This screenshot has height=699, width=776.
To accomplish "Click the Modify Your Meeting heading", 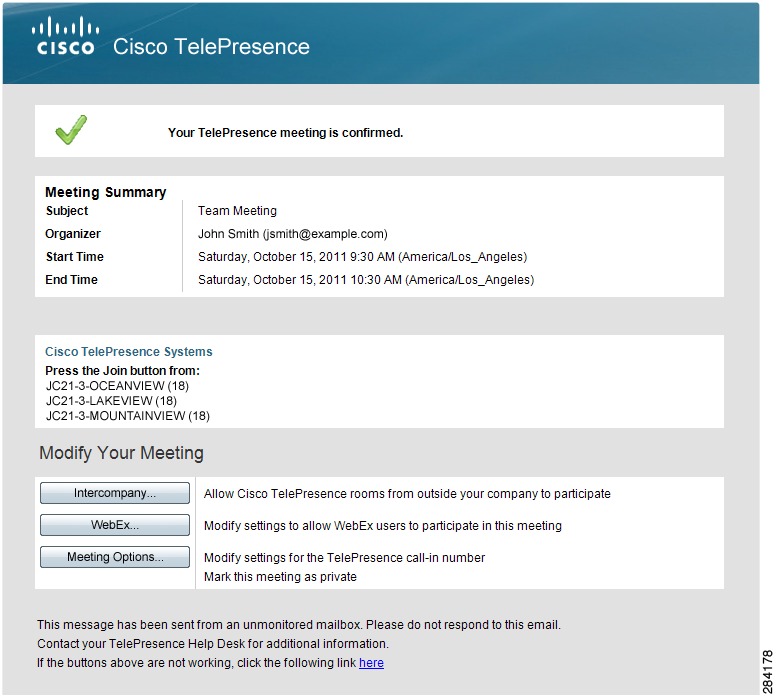I will (121, 453).
